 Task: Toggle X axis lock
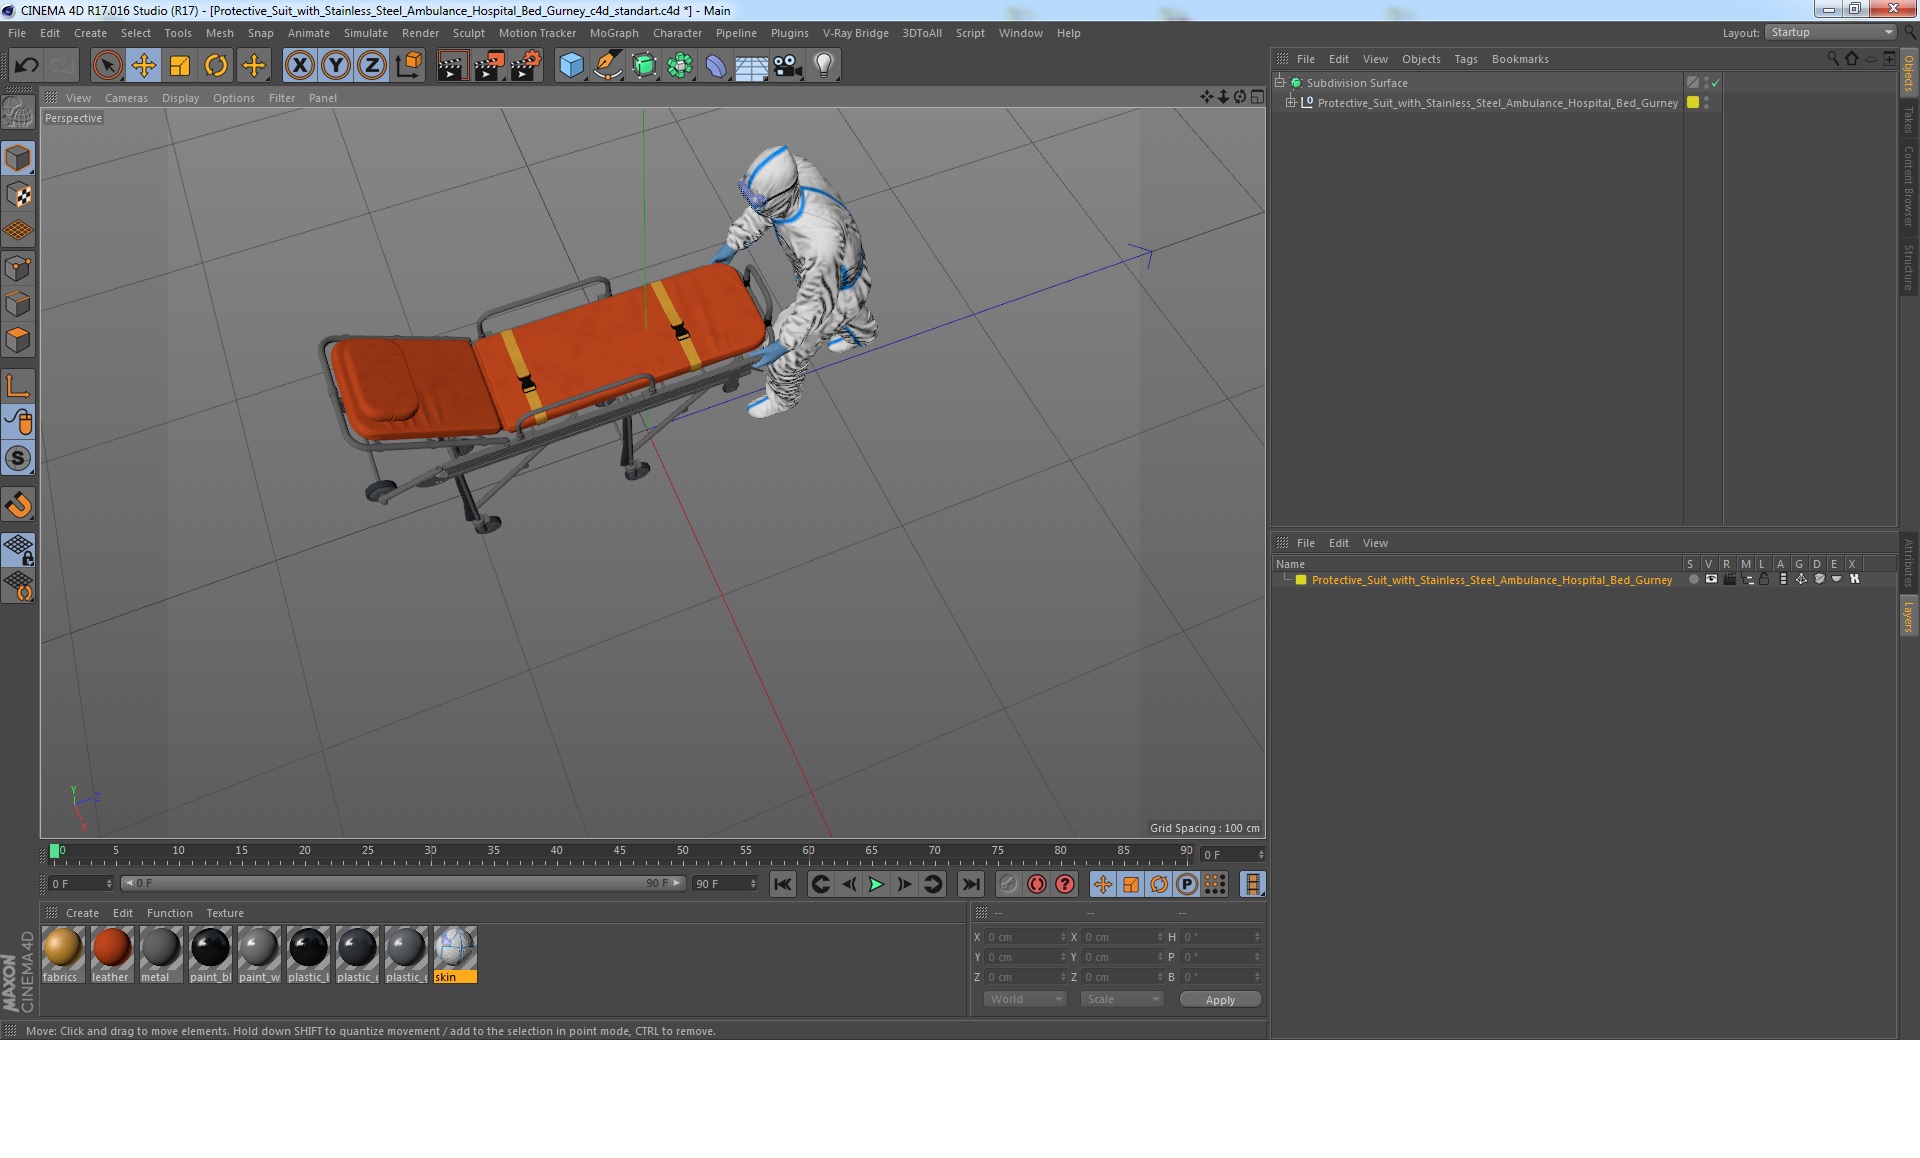(x=299, y=66)
